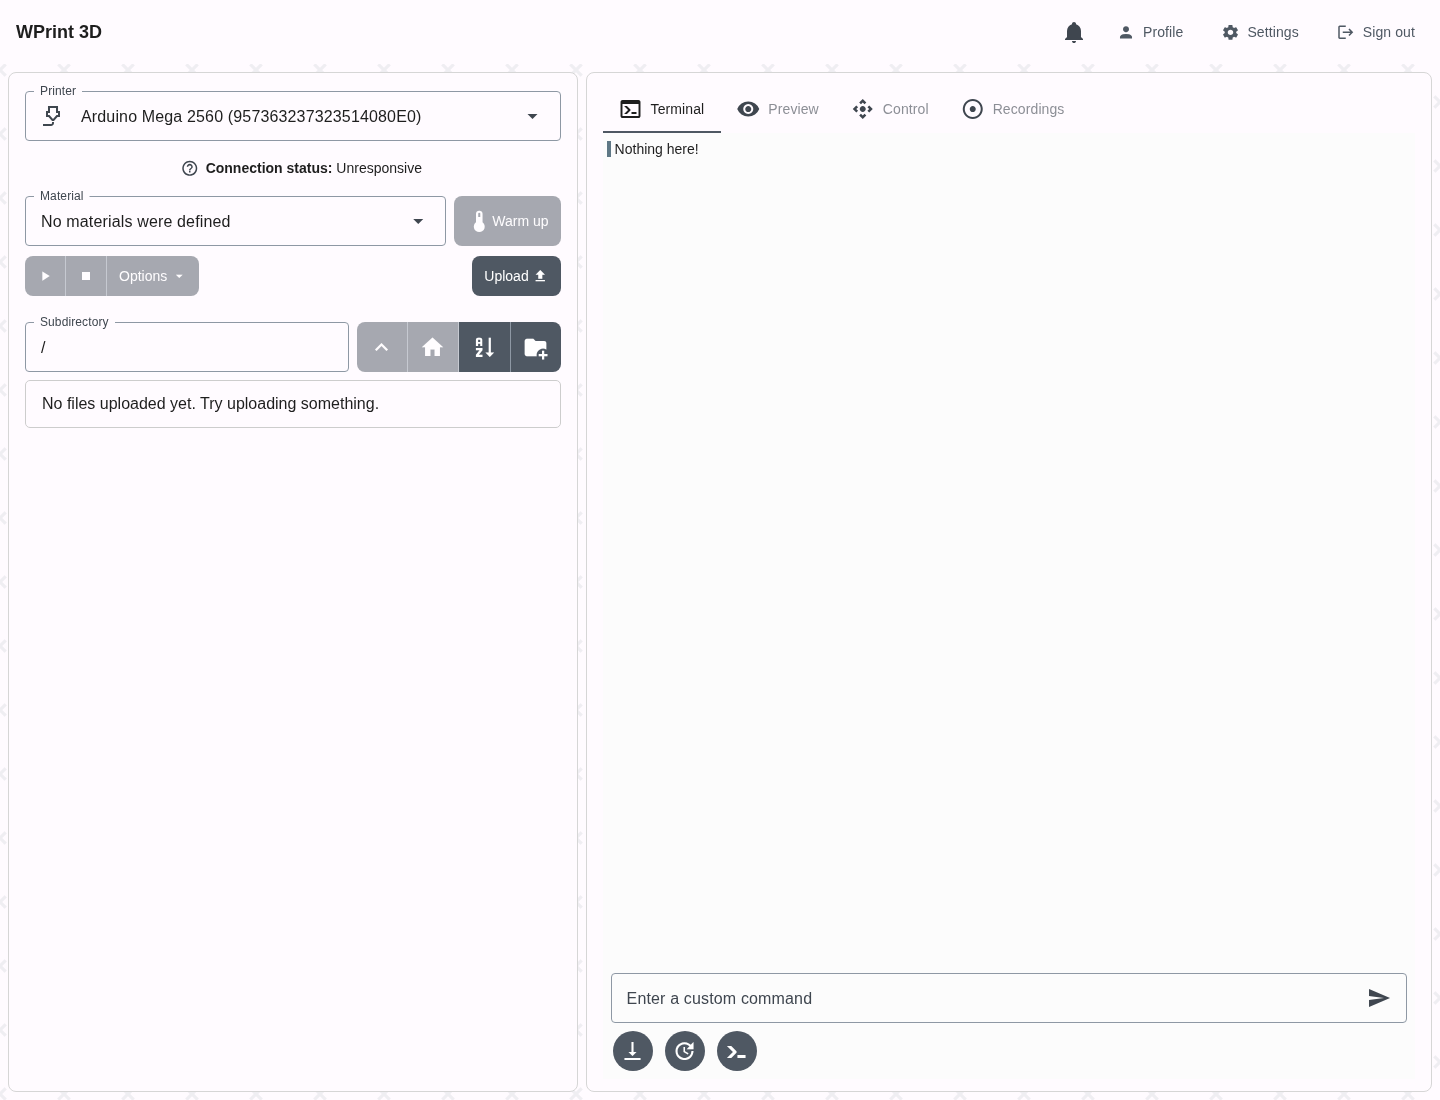
Task: Click the connection status help icon
Action: [190, 168]
